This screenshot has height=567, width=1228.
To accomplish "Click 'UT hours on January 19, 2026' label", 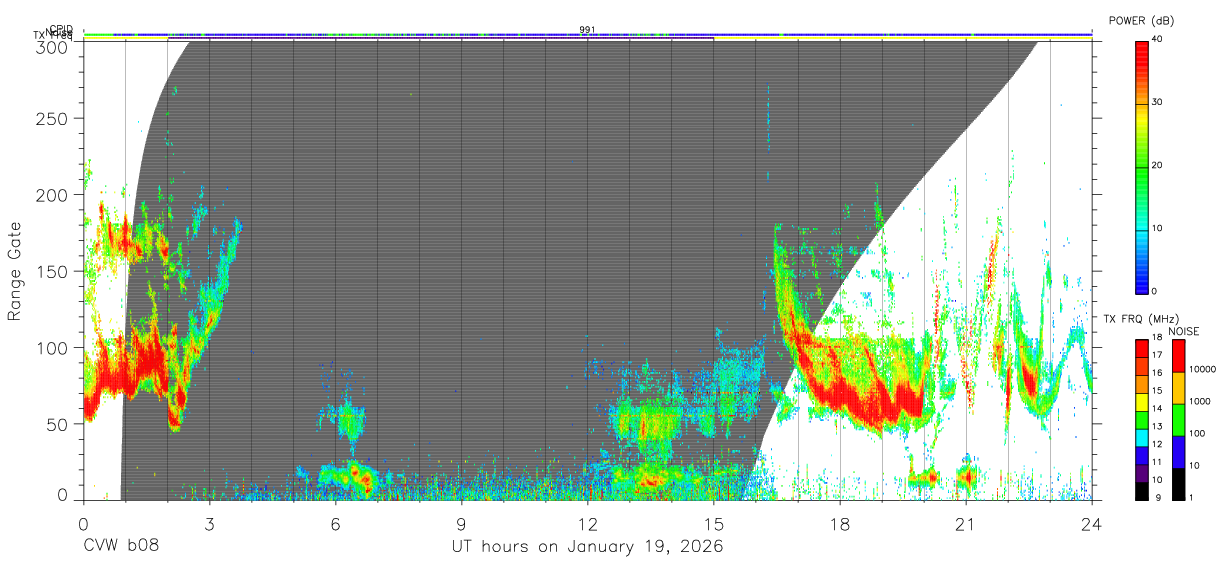I will [x=587, y=547].
